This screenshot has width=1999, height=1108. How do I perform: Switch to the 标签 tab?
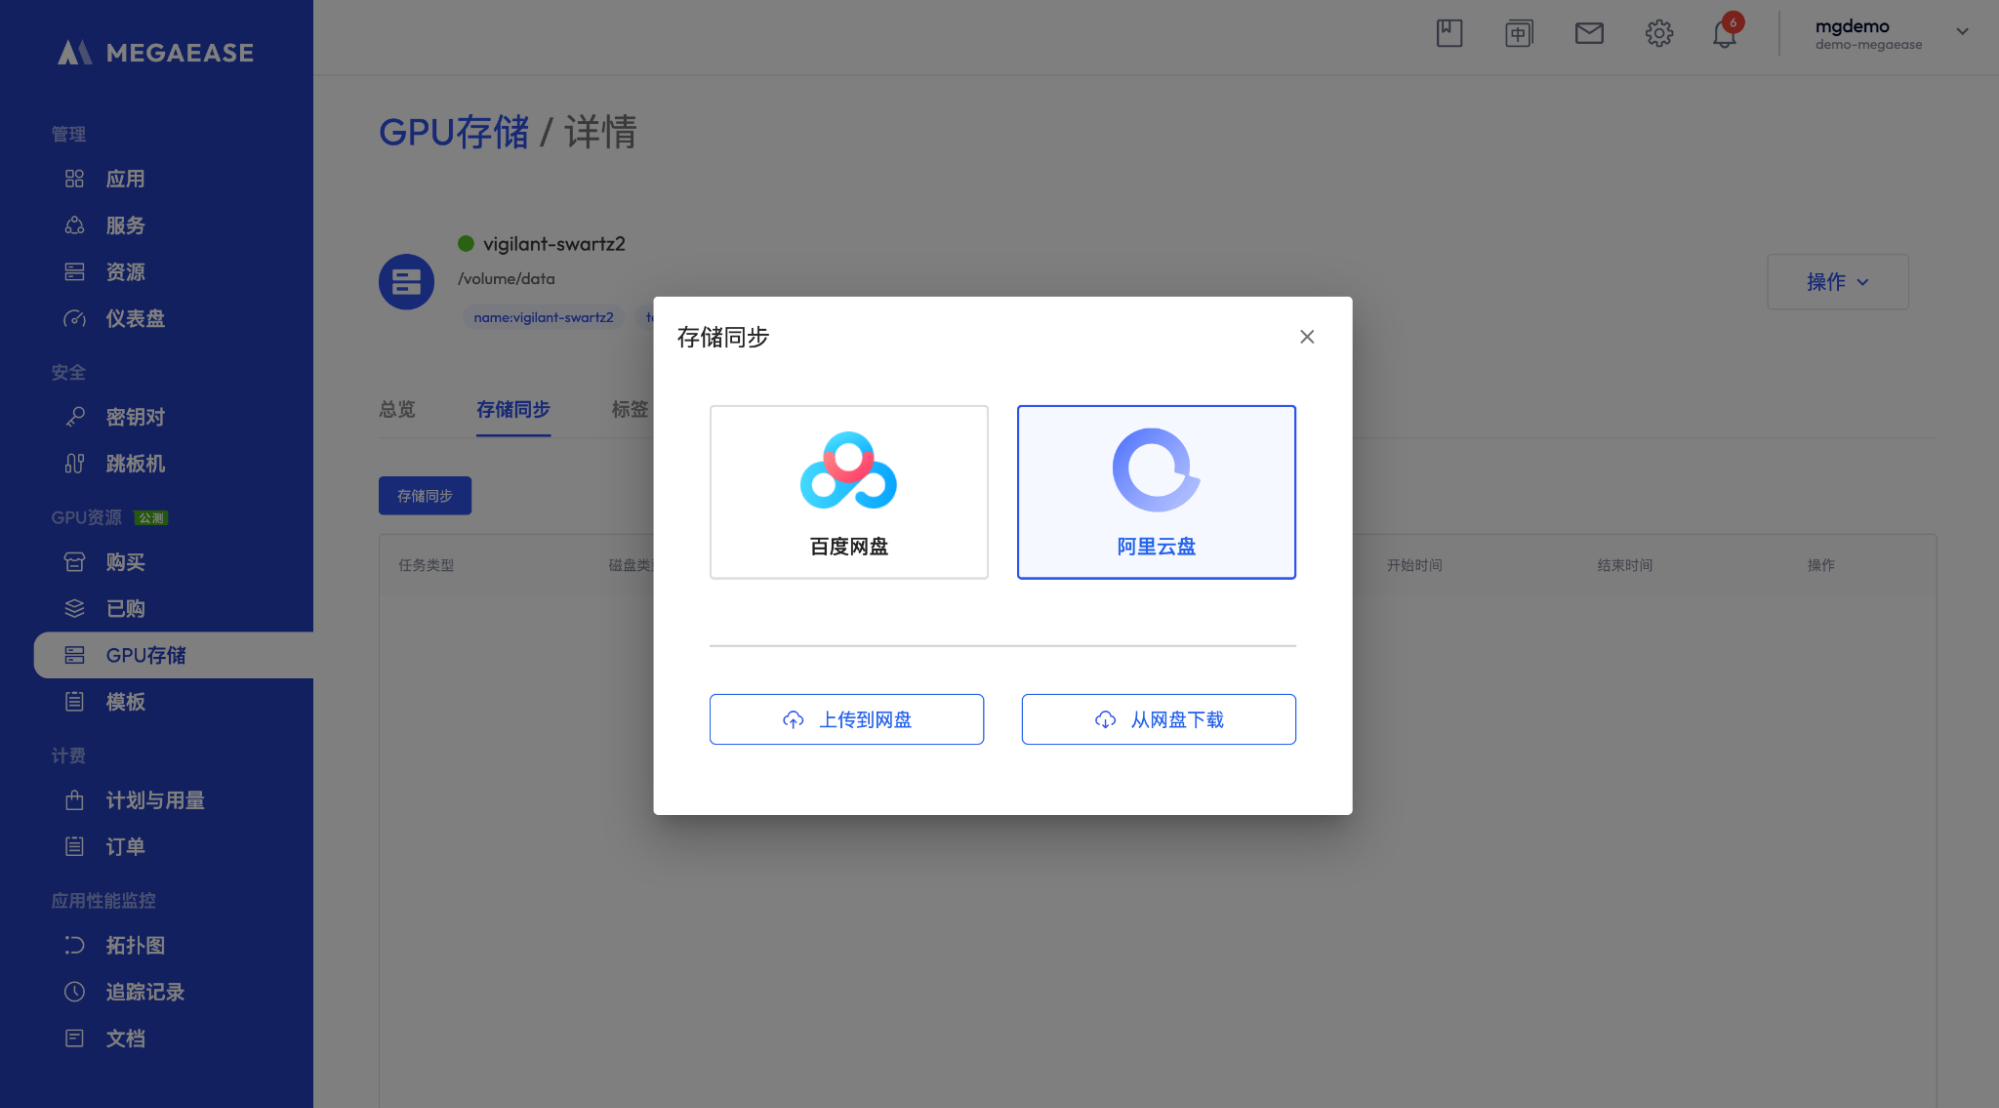pos(630,409)
